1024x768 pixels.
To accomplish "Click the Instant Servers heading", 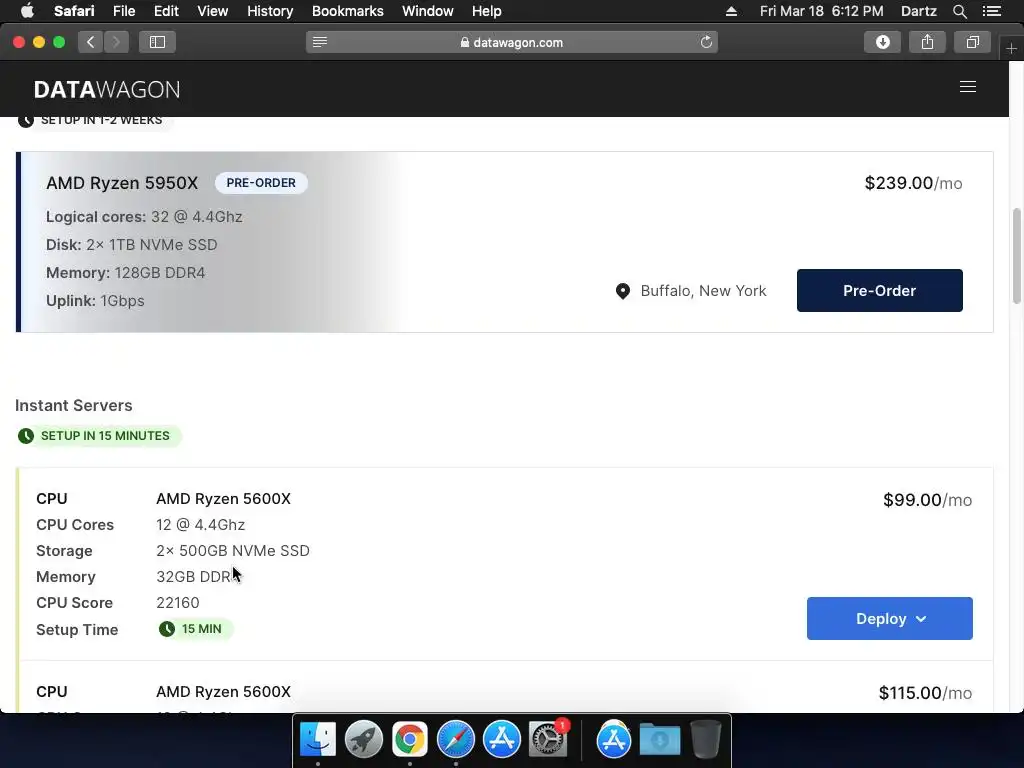I will pos(74,406).
